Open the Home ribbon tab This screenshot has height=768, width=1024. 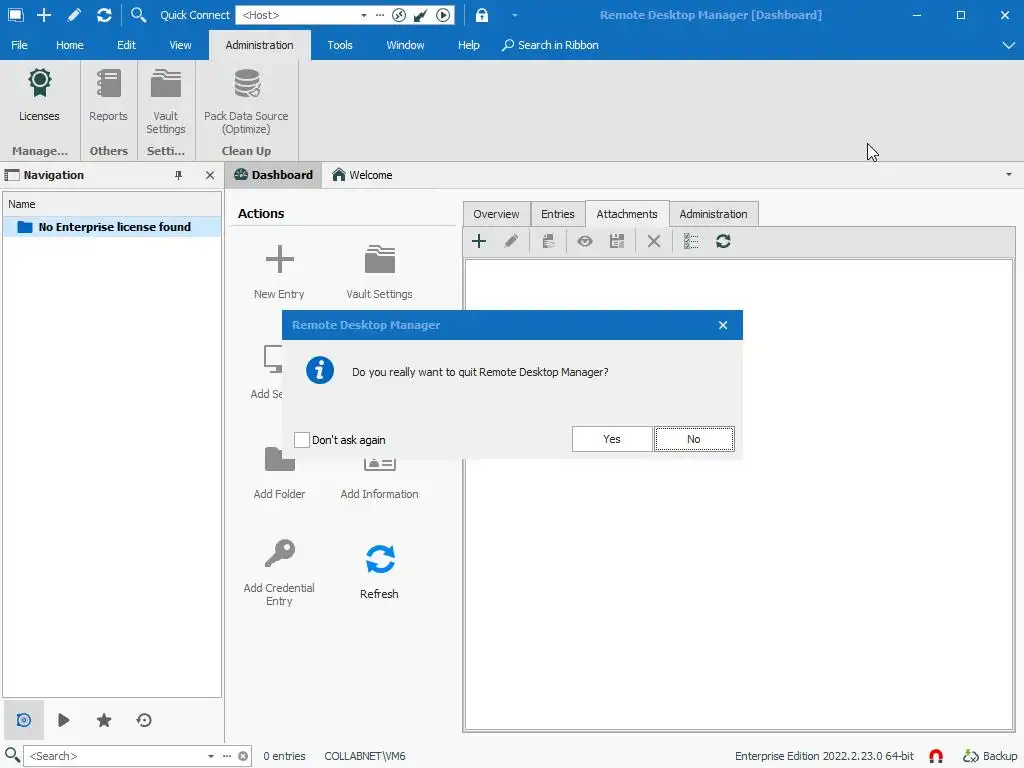point(69,45)
